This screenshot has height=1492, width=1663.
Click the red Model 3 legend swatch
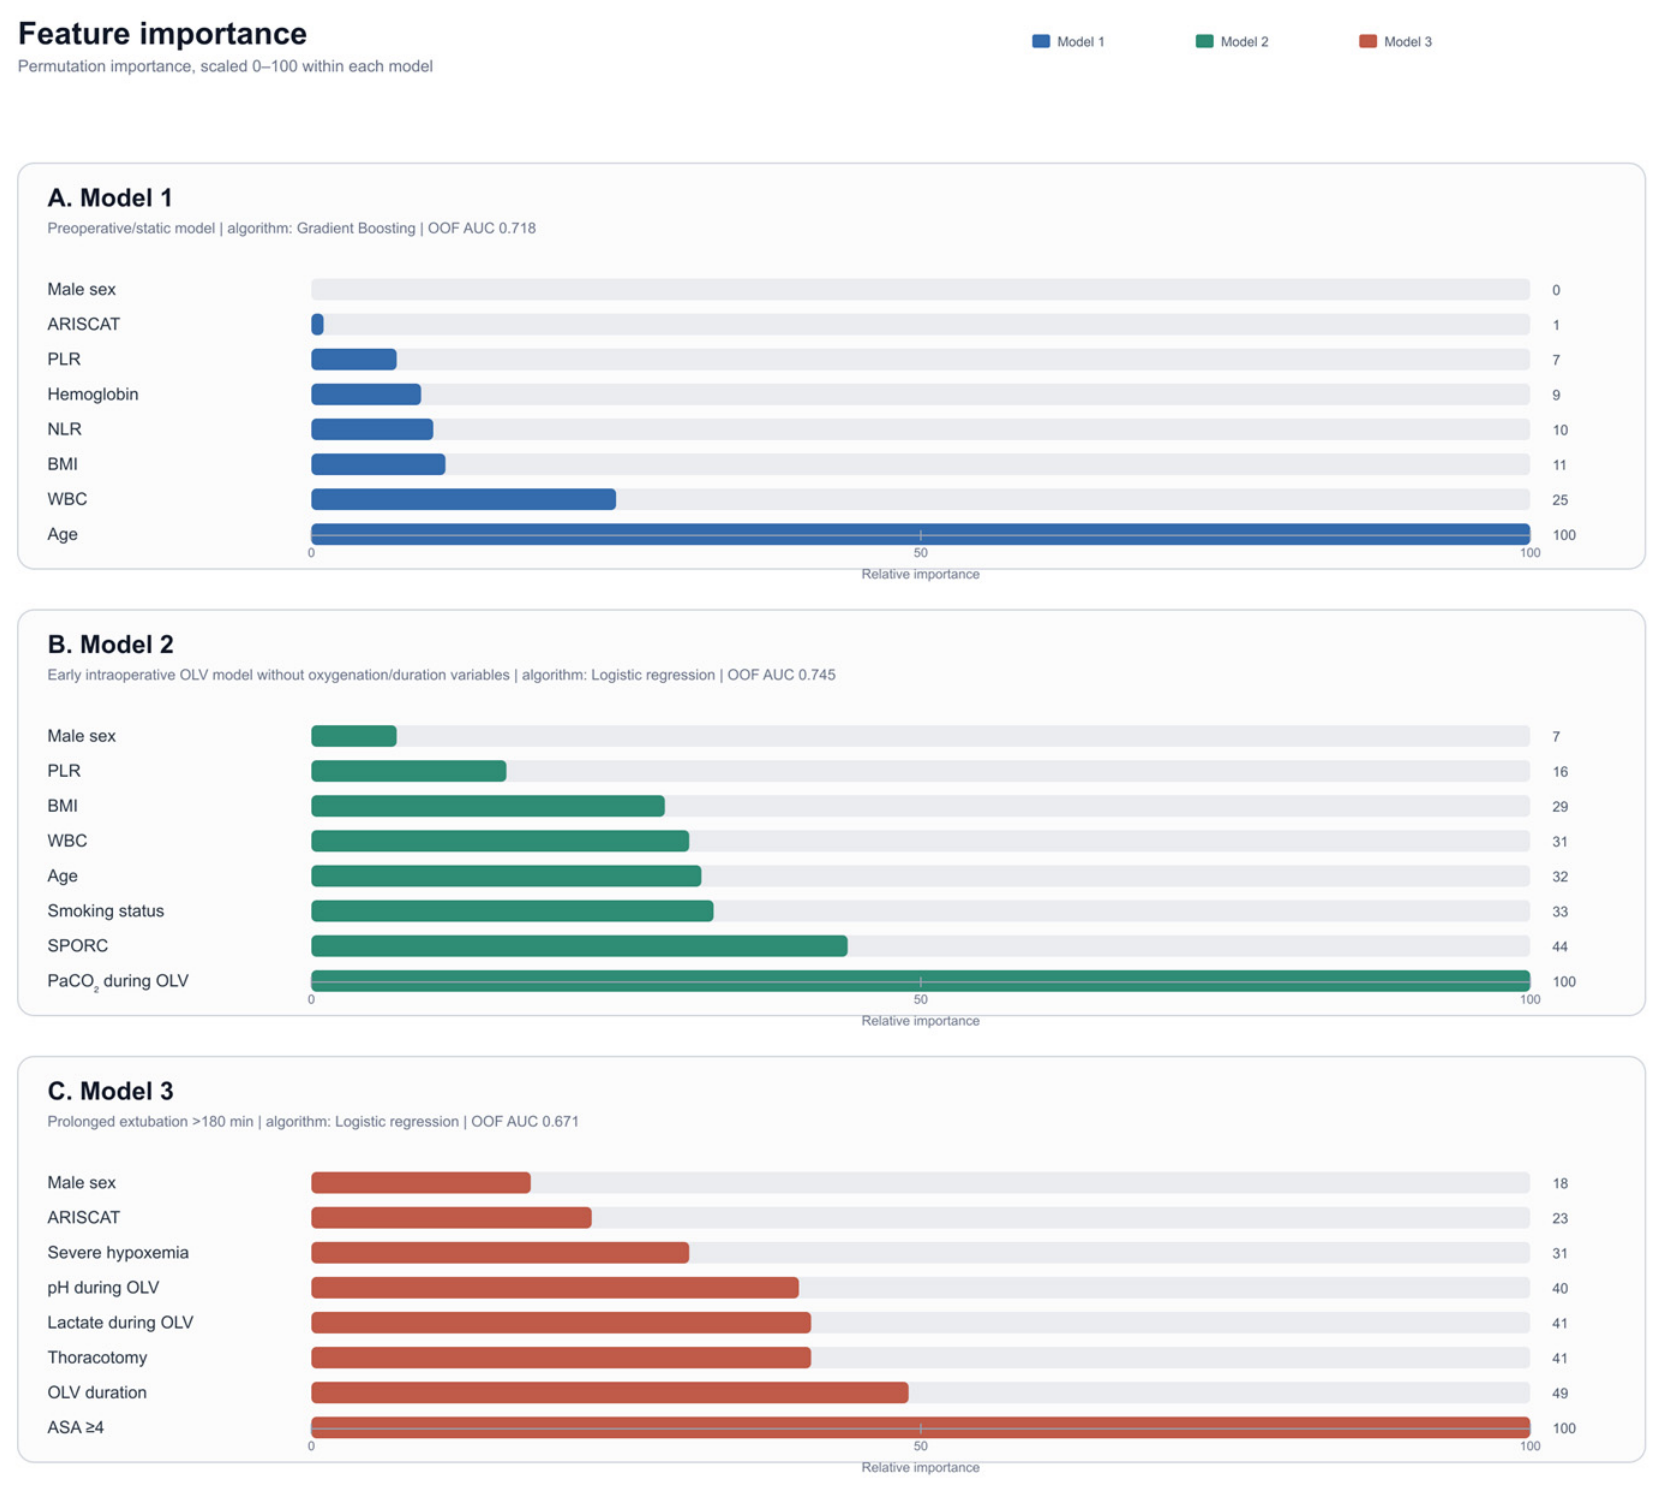point(1367,41)
